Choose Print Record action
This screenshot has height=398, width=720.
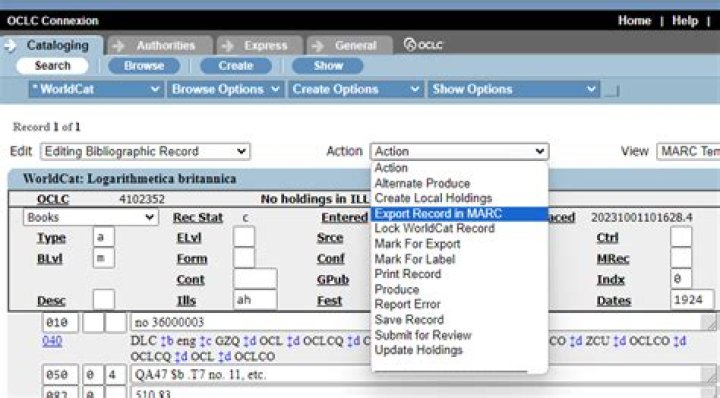pos(459,274)
